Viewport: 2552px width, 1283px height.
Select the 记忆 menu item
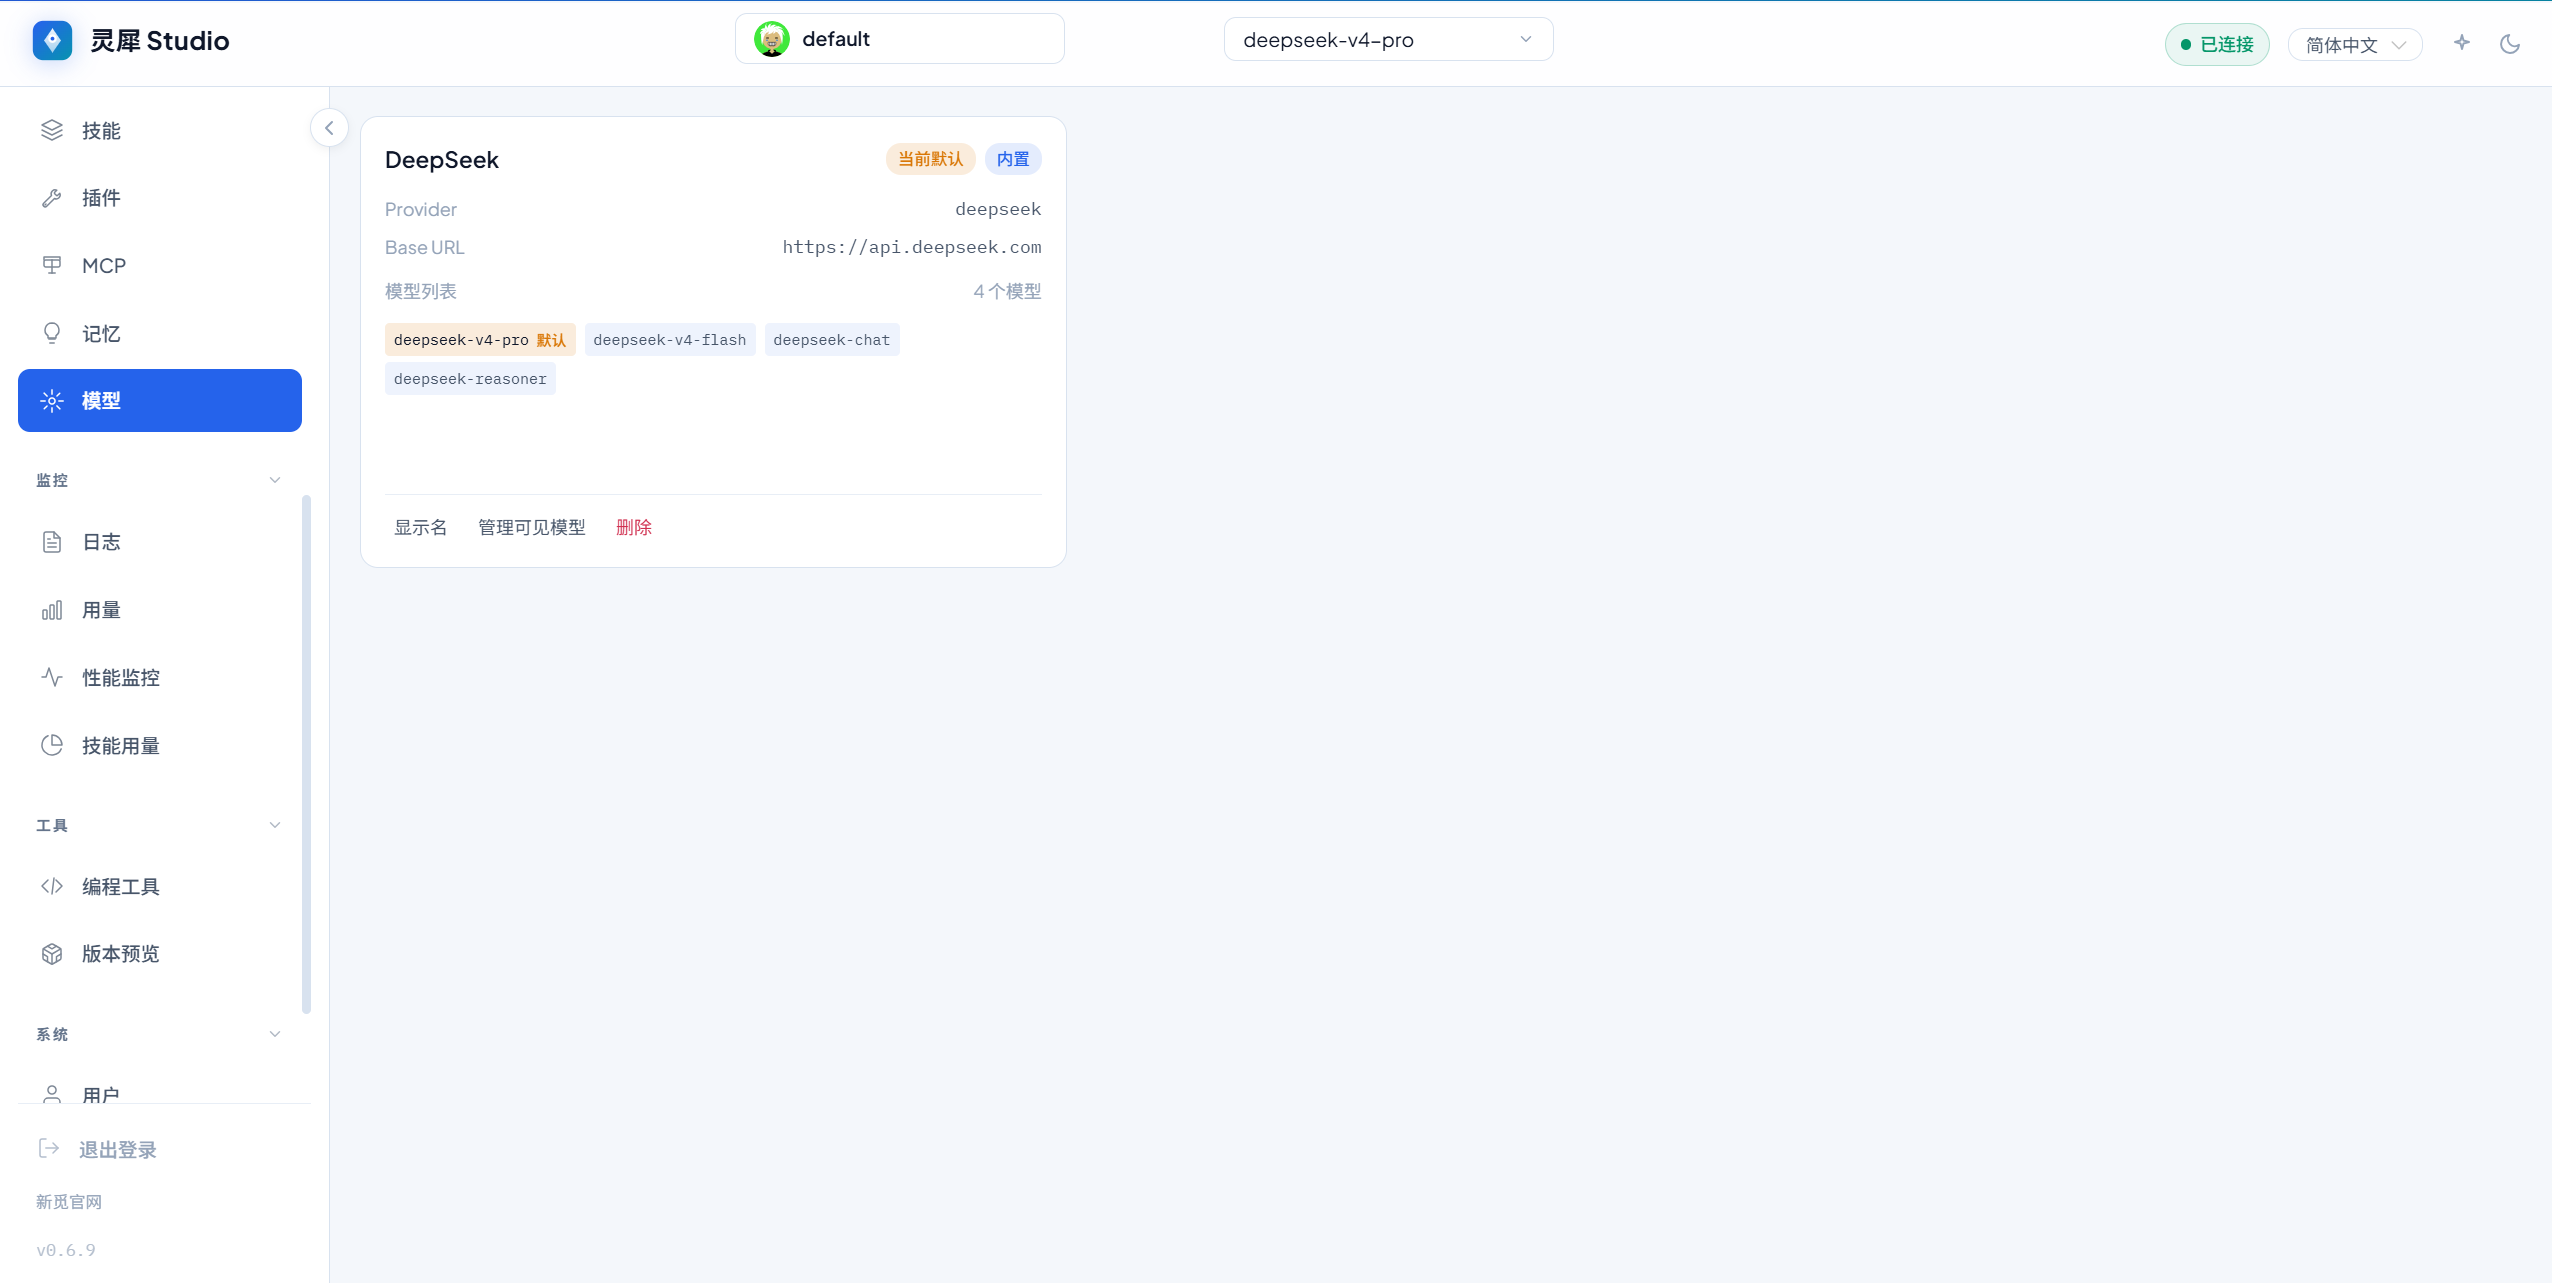click(x=160, y=333)
